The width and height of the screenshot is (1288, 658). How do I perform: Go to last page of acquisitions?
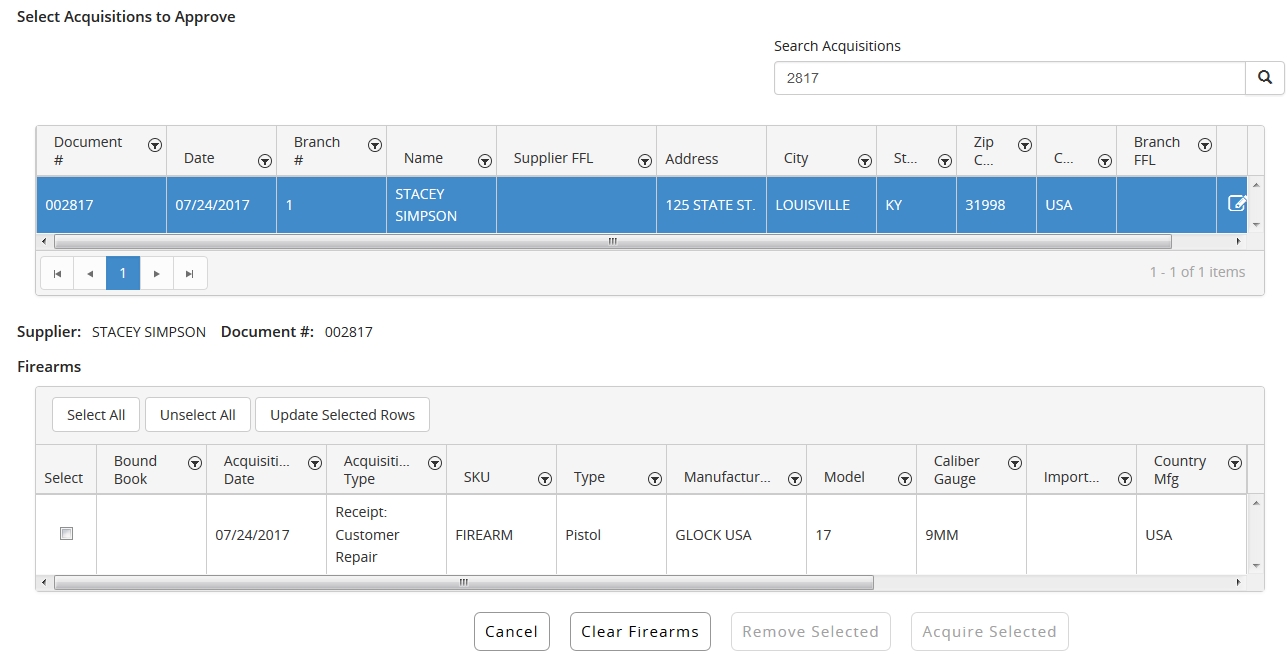[190, 273]
